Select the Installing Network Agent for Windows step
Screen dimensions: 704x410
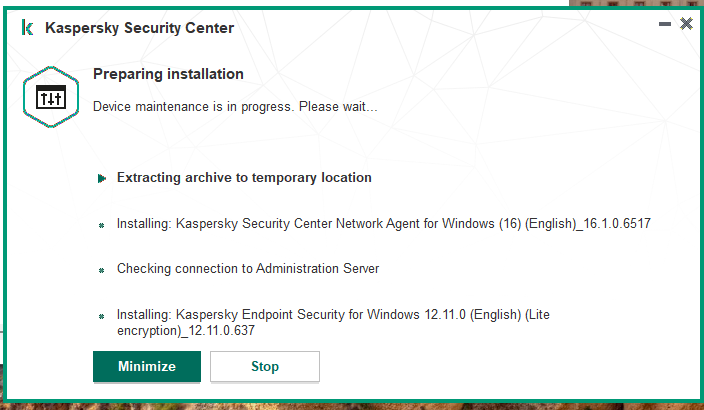click(384, 224)
